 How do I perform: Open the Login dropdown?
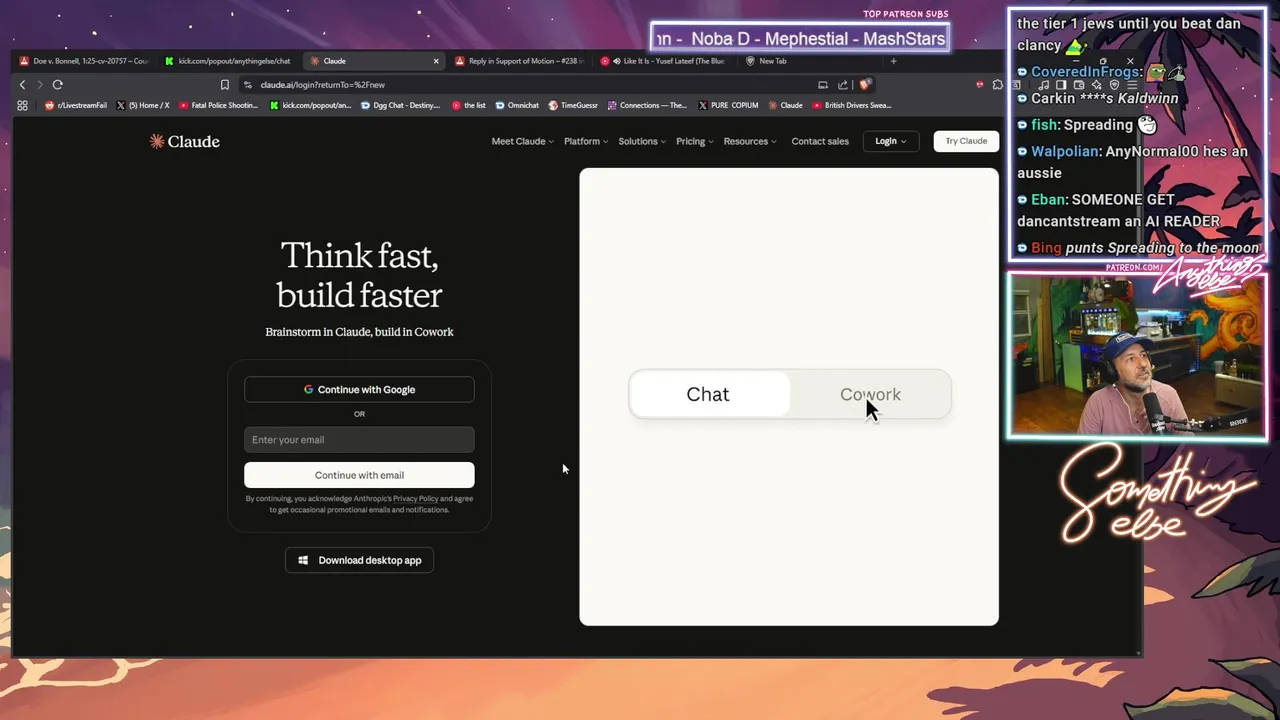coord(890,141)
